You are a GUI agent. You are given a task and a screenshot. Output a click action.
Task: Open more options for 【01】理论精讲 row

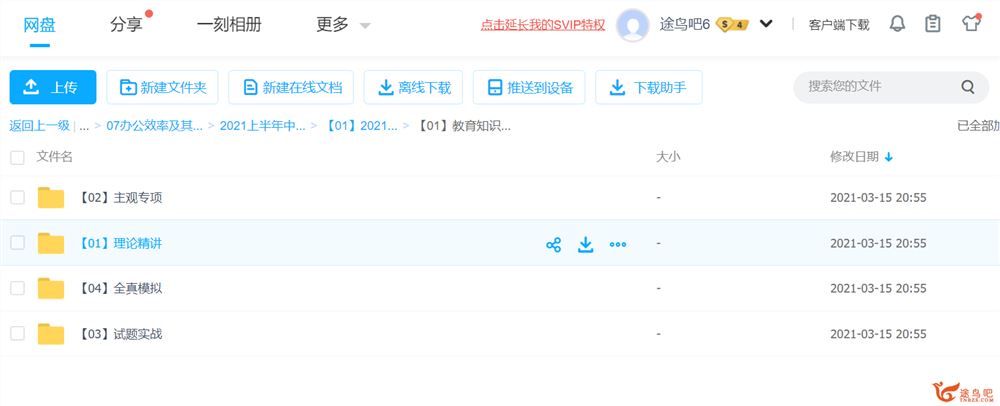[x=617, y=244]
